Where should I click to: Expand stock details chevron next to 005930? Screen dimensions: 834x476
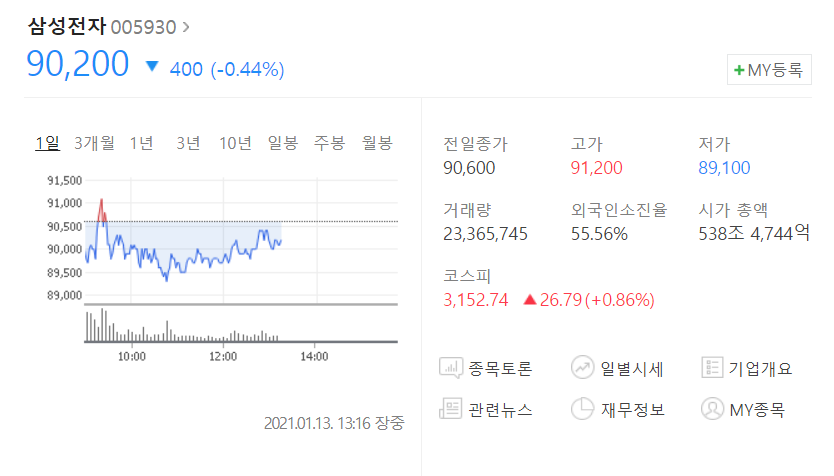point(186,27)
